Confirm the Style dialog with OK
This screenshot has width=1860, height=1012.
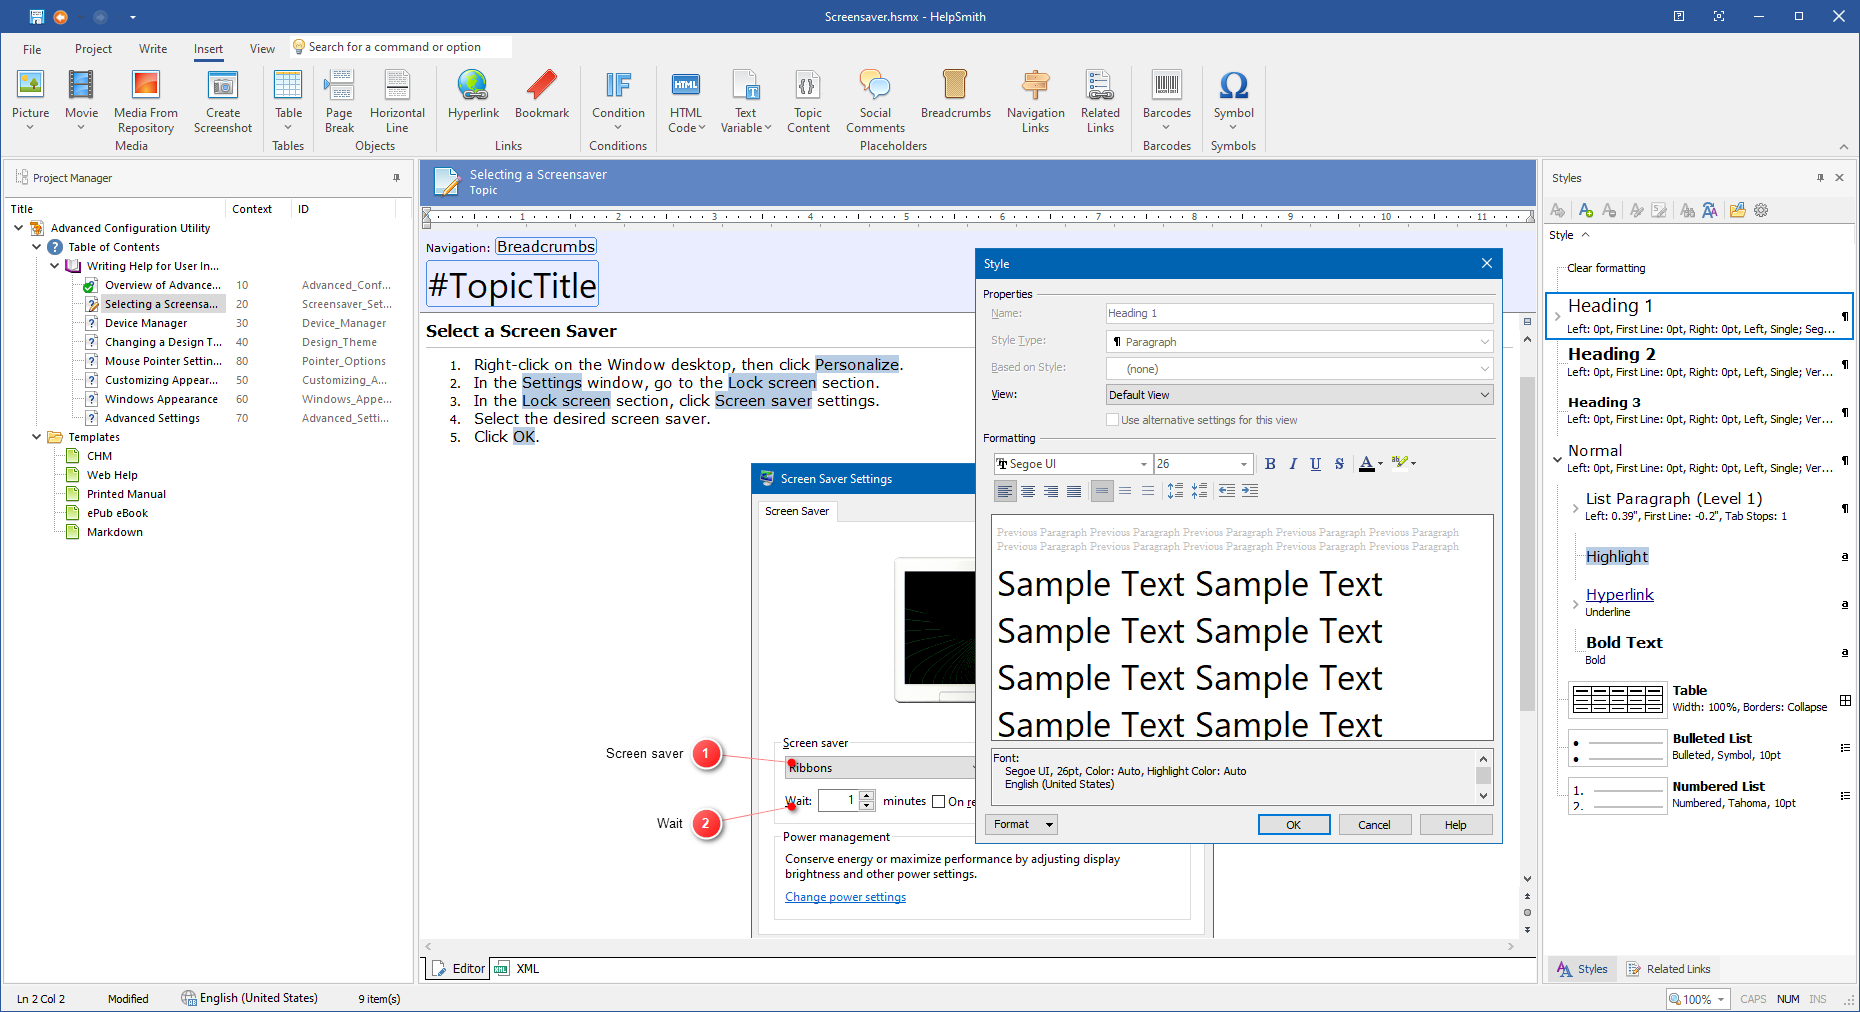(x=1293, y=825)
